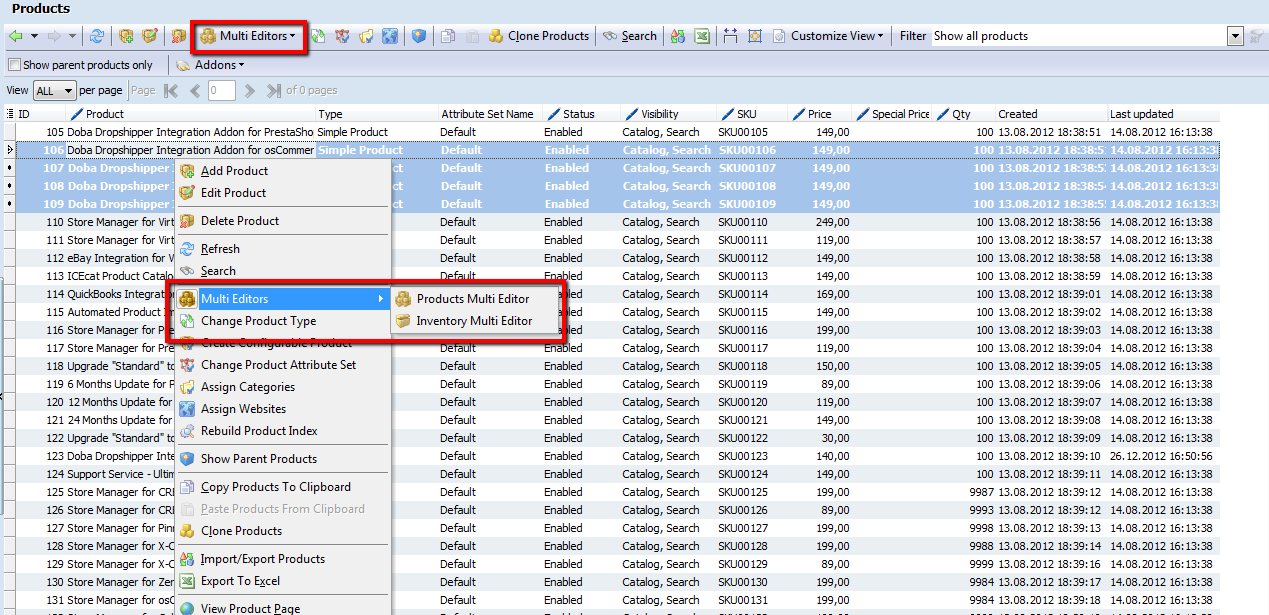The height and width of the screenshot is (615, 1269).
Task: Click the Edit Product toolbar icon
Action: pos(149,36)
